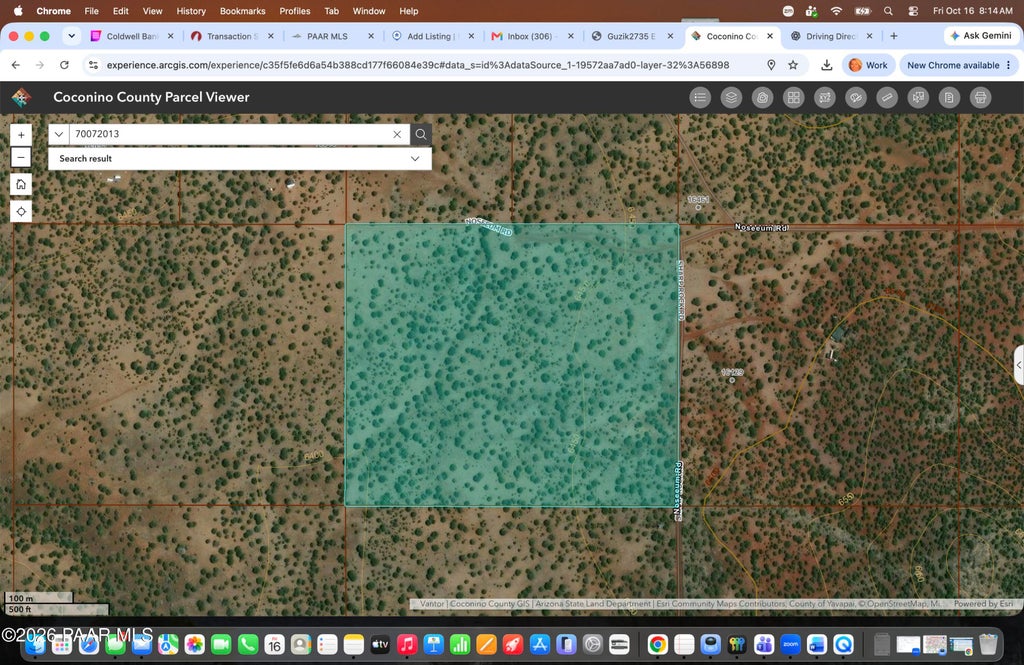This screenshot has height=665, width=1024.
Task: Open the Measure ruler widget
Action: click(887, 97)
